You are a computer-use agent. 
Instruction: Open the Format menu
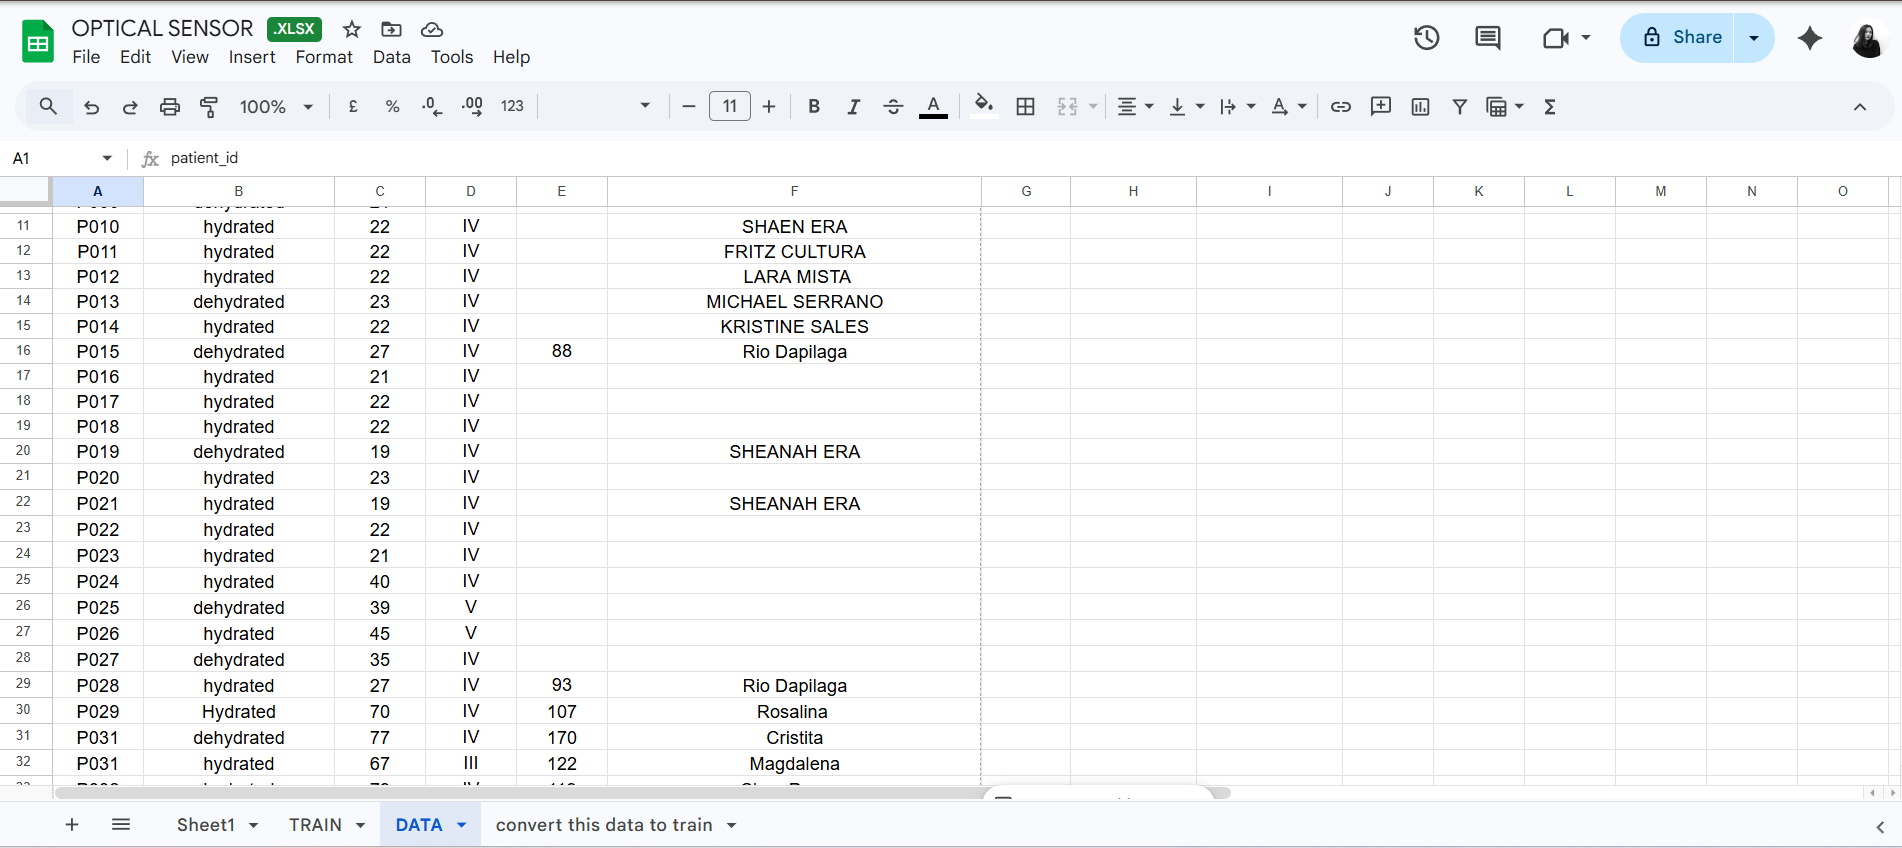(x=324, y=57)
